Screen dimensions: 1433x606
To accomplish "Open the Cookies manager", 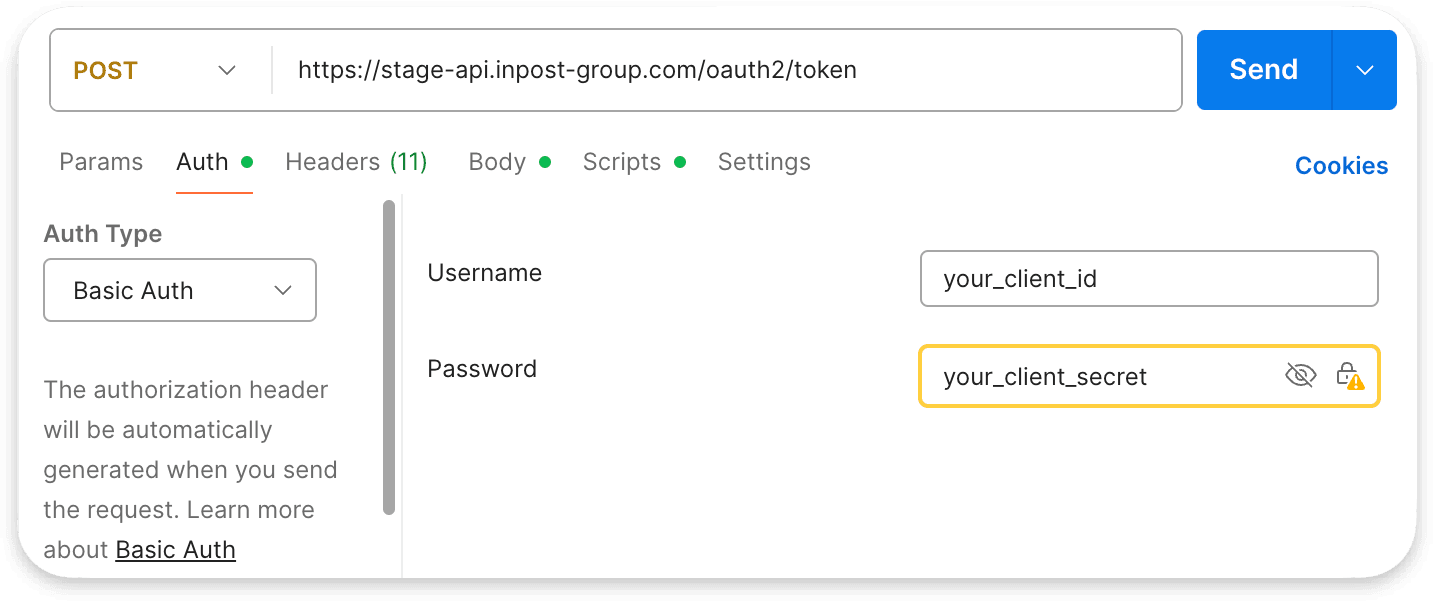I will (x=1341, y=165).
